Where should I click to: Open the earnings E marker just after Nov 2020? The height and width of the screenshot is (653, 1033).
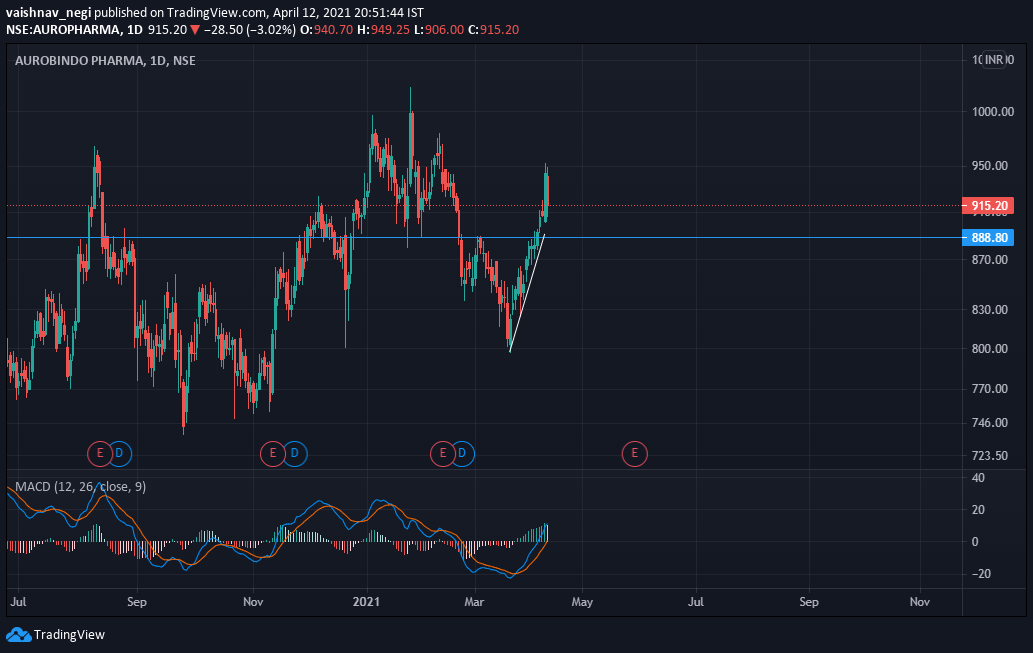(x=273, y=453)
